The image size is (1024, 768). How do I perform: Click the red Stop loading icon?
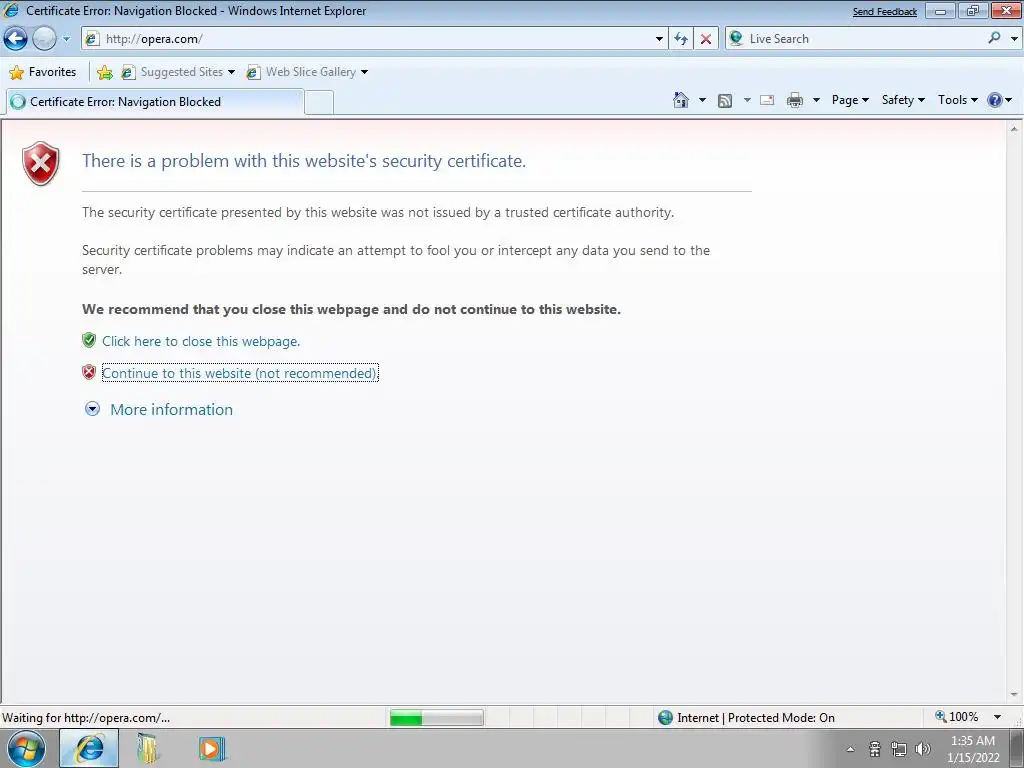click(x=705, y=39)
